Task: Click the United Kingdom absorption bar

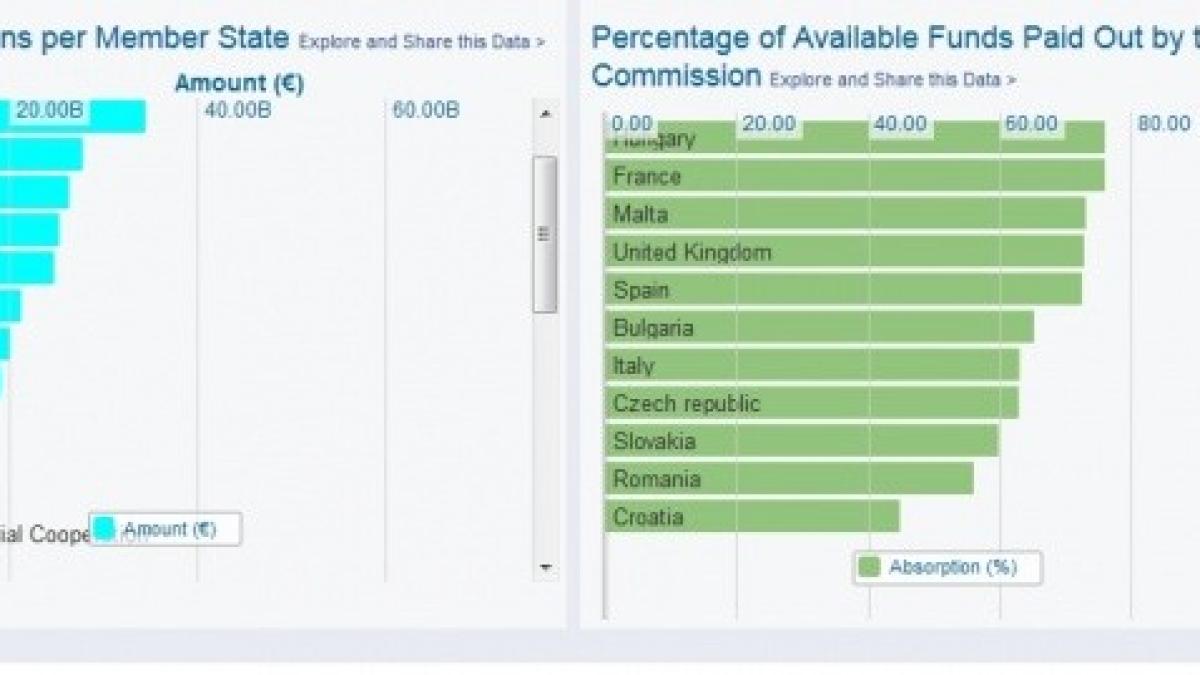Action: click(x=844, y=252)
